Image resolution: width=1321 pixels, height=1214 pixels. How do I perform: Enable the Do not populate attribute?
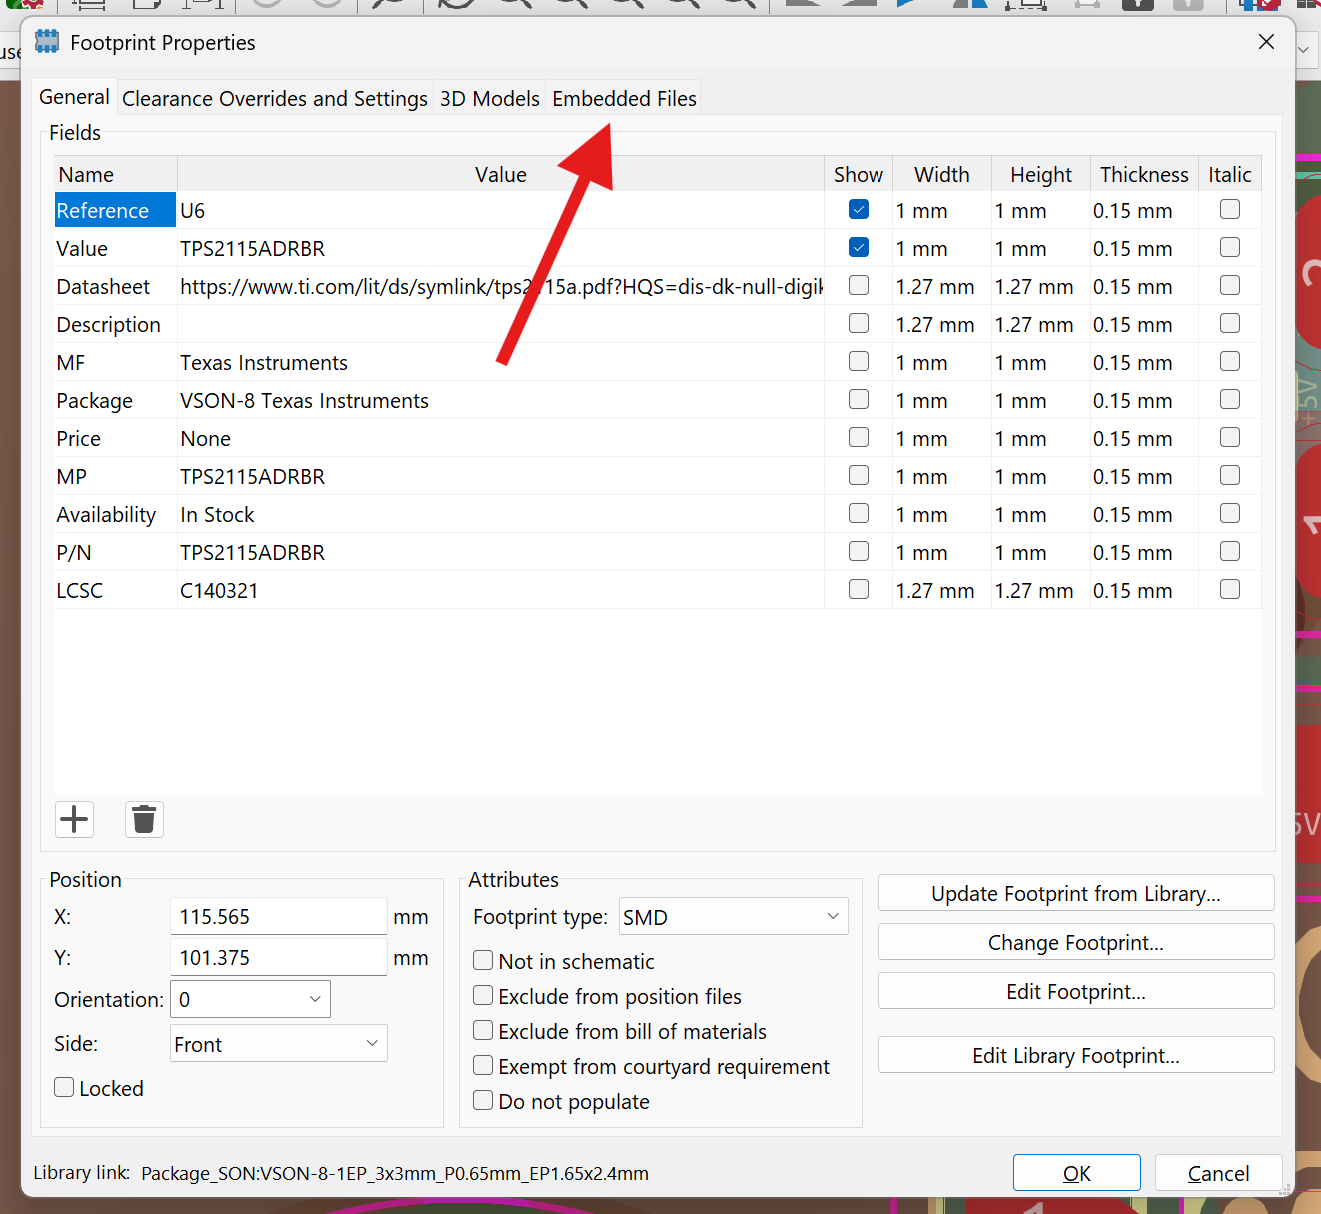pos(483,1100)
